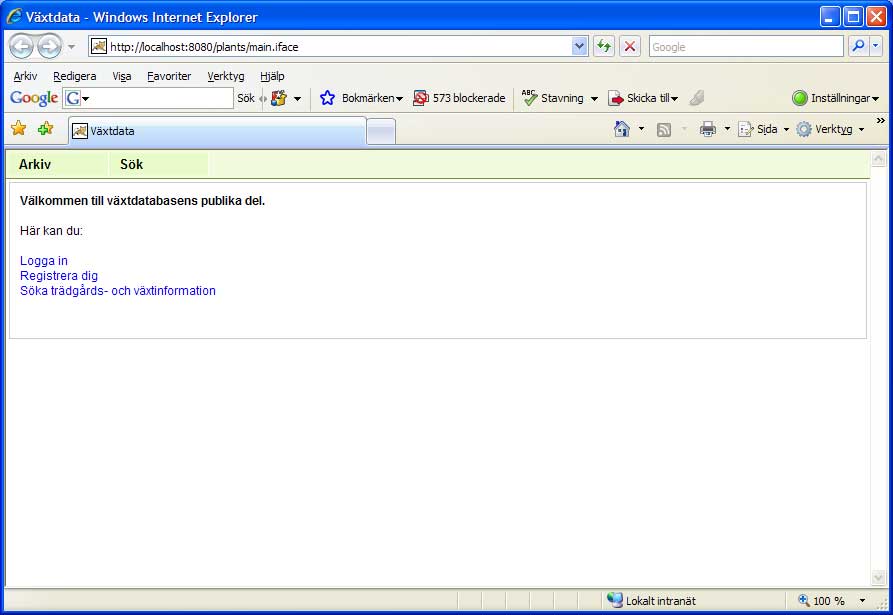The height and width of the screenshot is (615, 893).
Task: Open the Sida command bar menu
Action: pos(764,129)
